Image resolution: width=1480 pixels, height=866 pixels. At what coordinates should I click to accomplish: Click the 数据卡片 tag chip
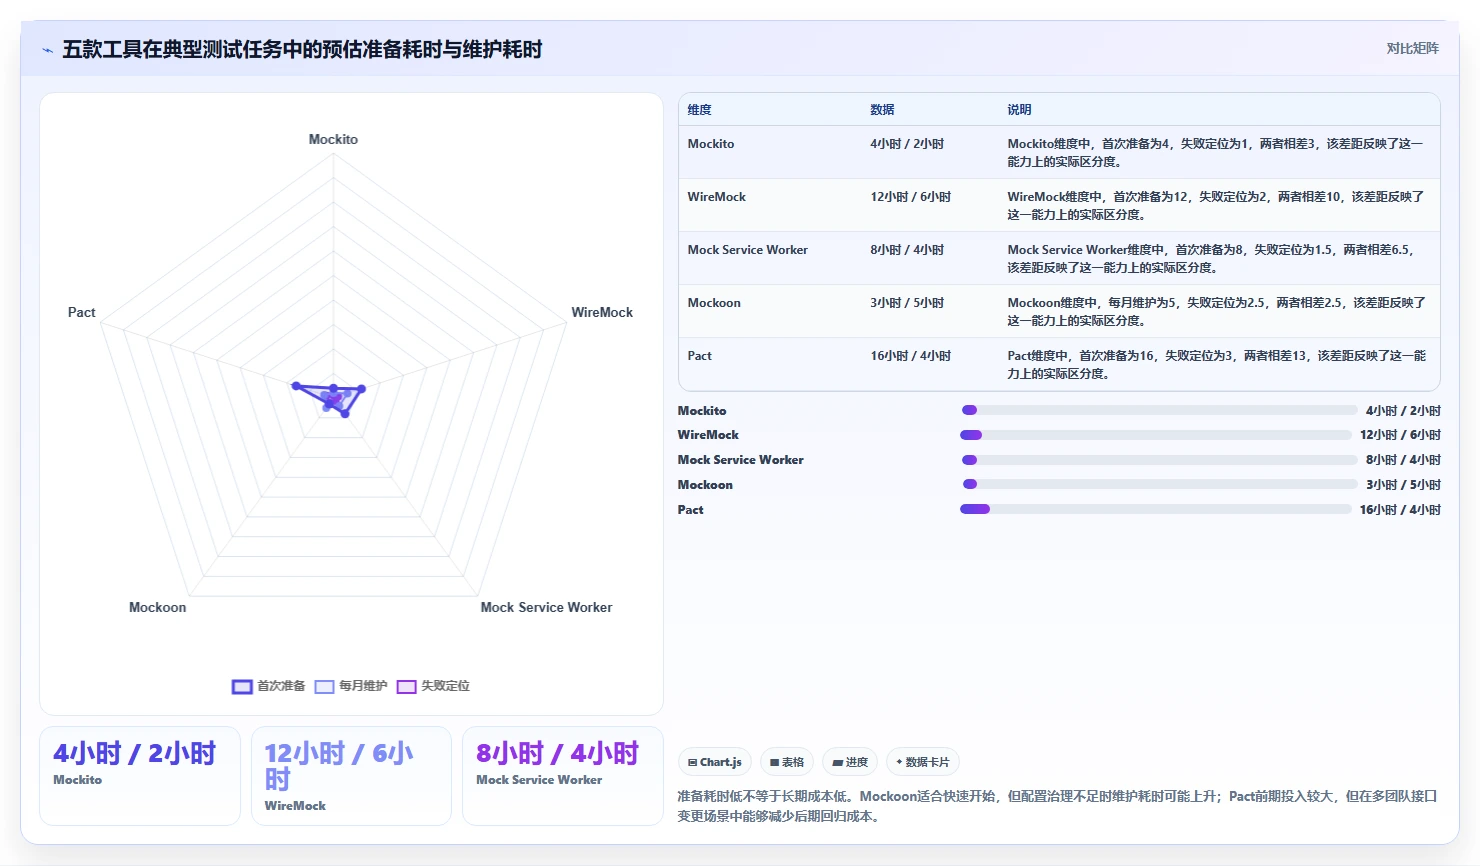click(x=923, y=762)
